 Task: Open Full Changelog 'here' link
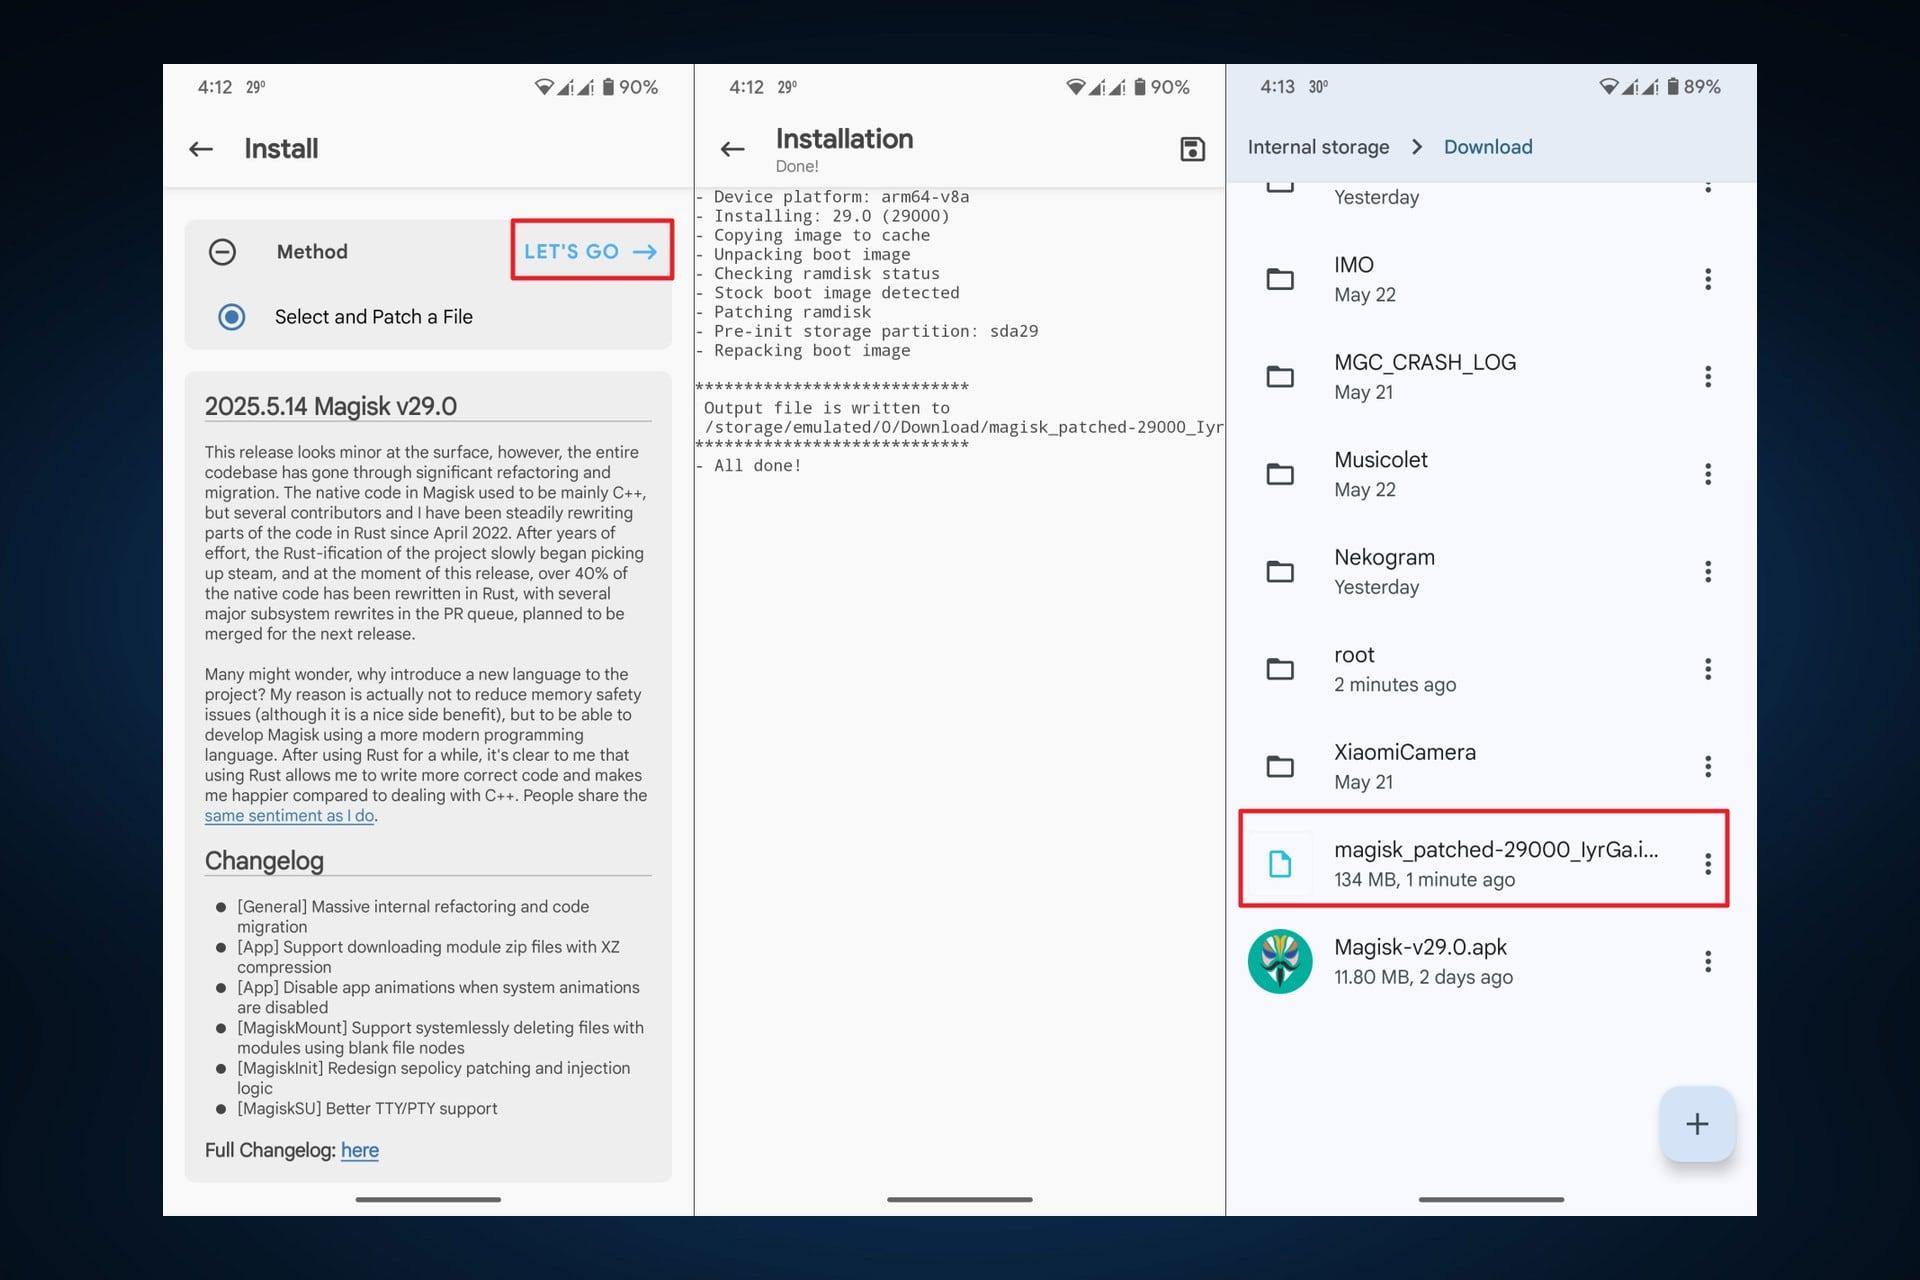(360, 1150)
